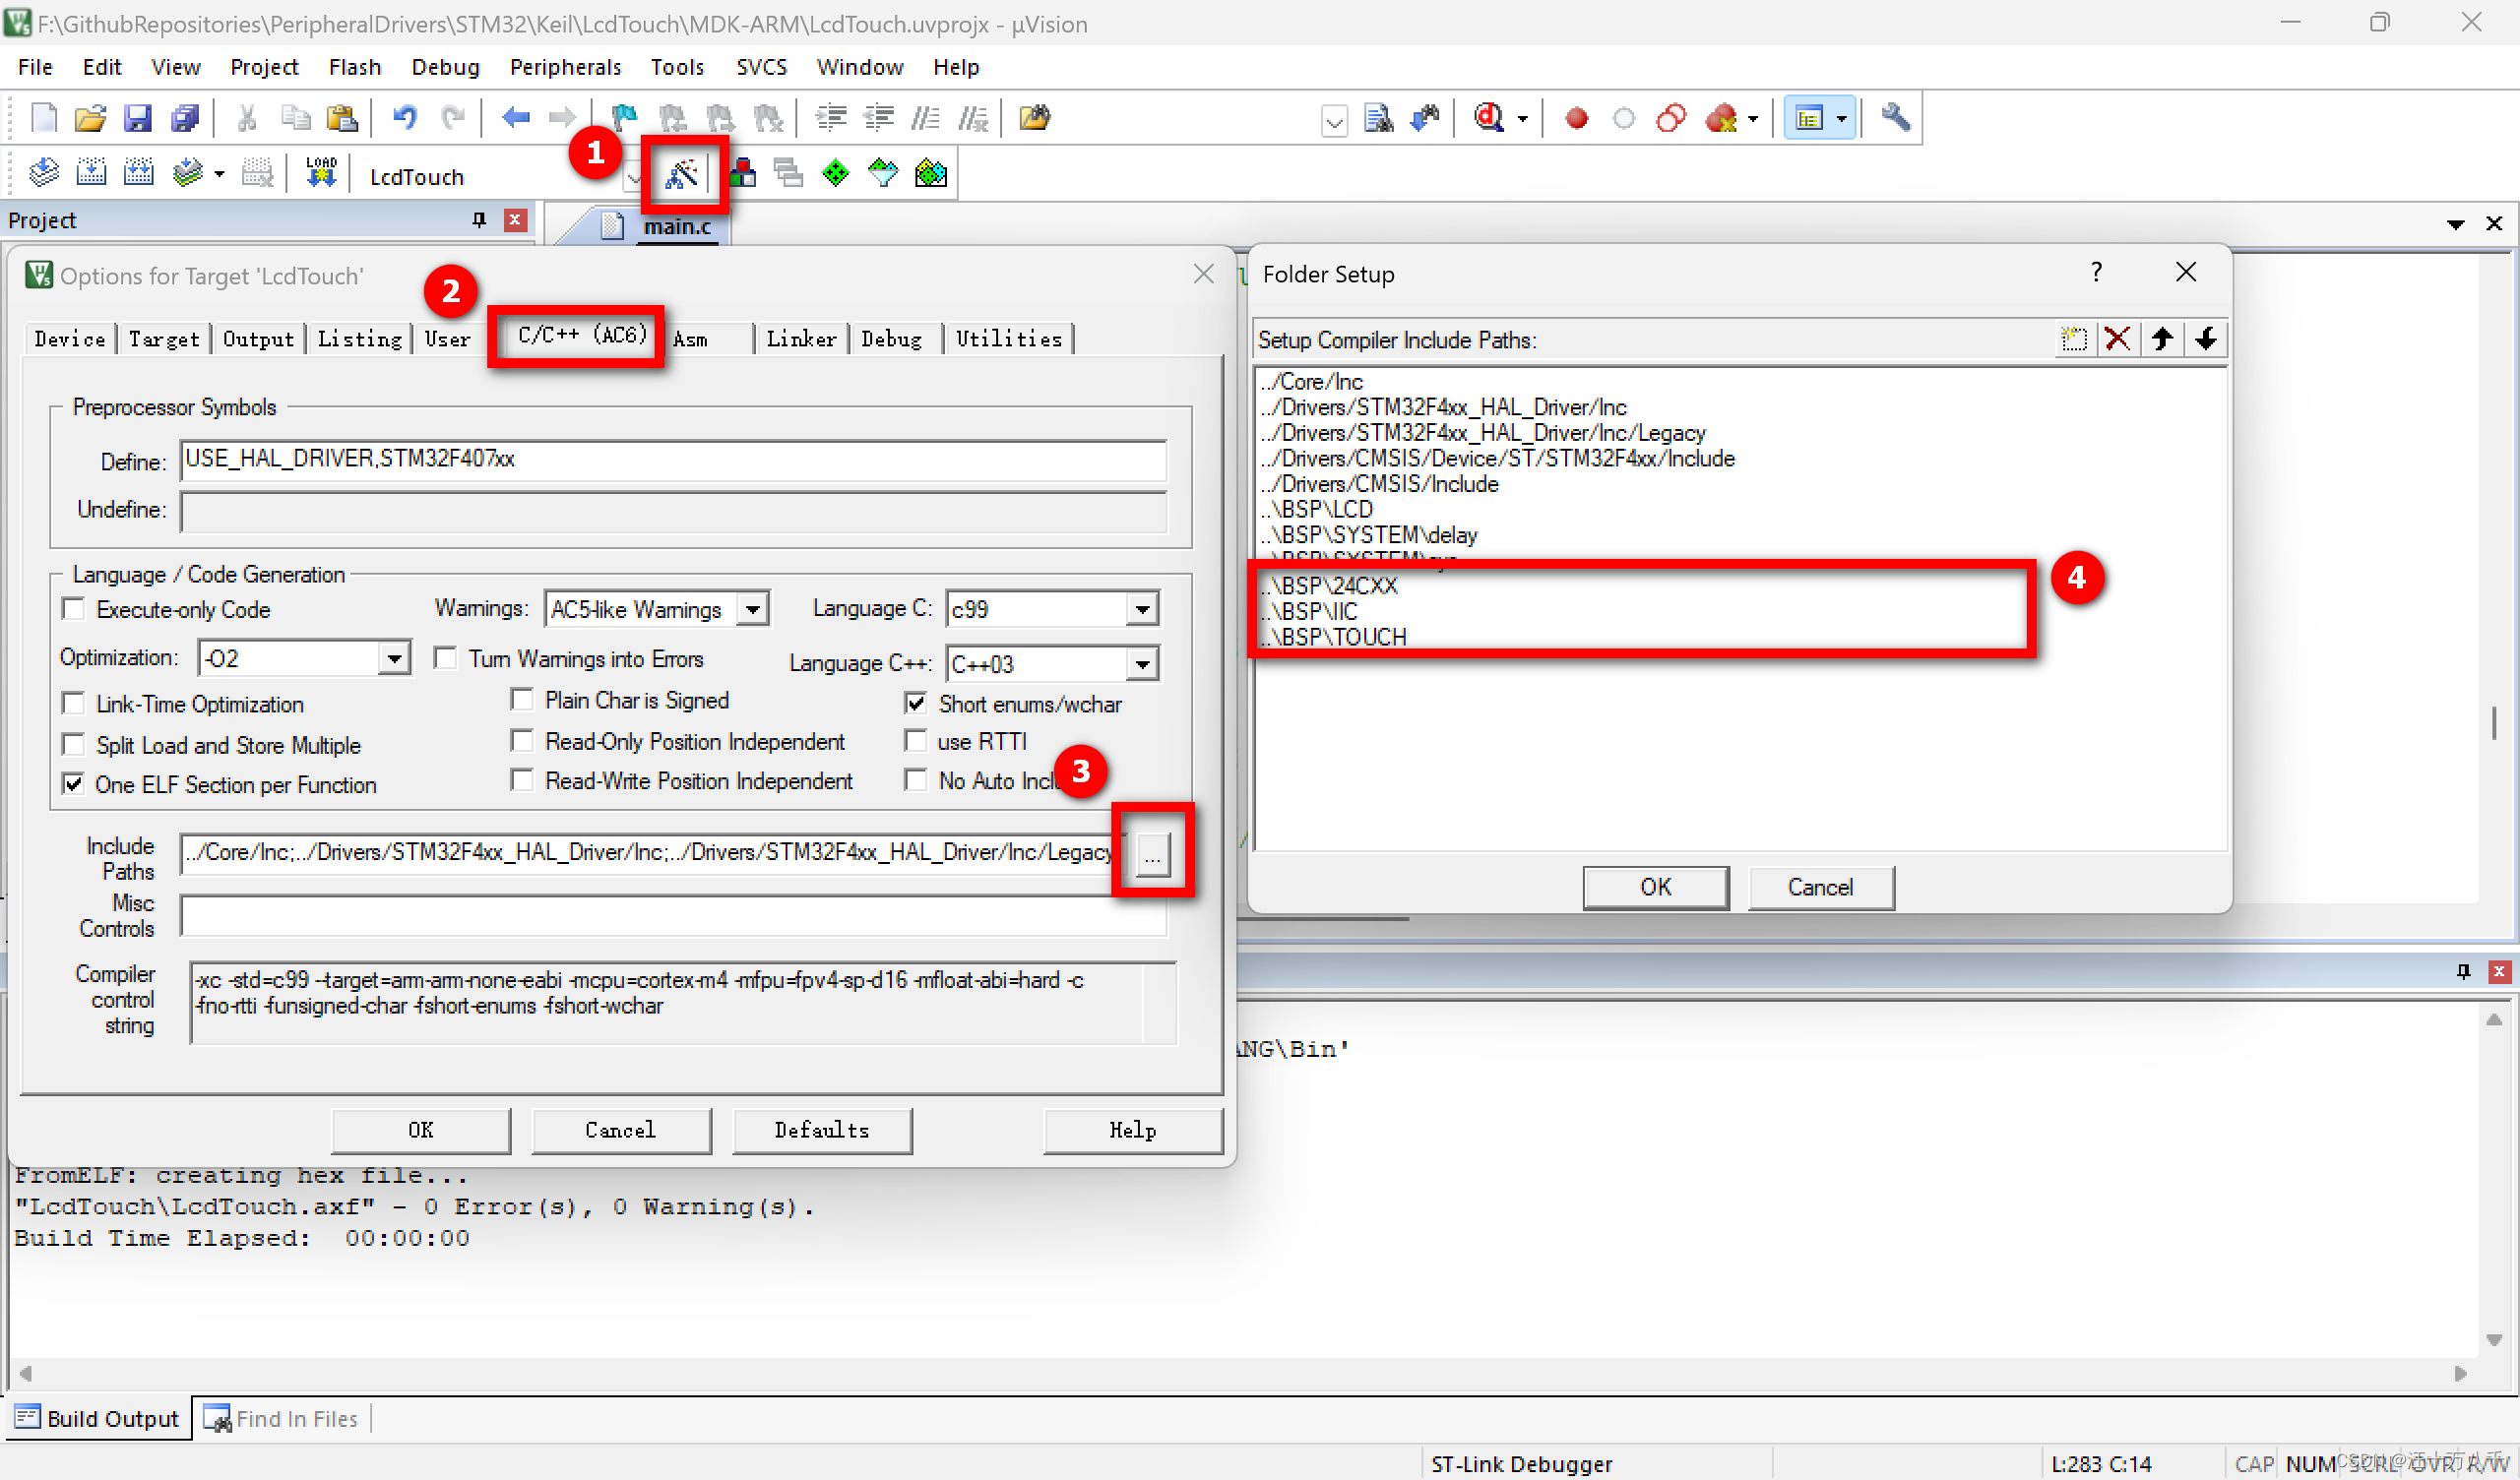Undo the last edit

coord(404,118)
